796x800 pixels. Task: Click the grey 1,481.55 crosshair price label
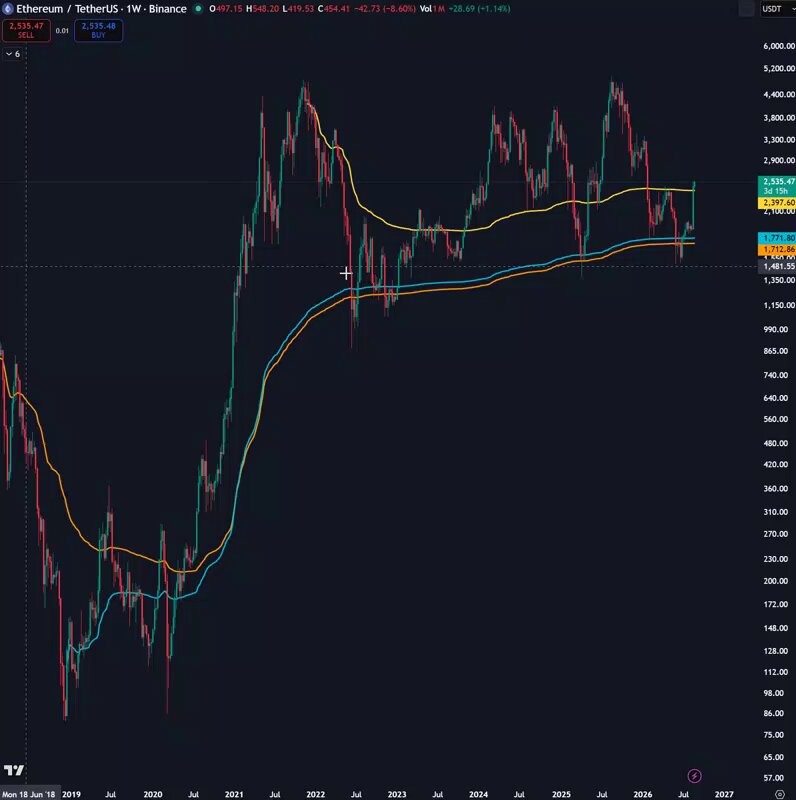(778, 266)
